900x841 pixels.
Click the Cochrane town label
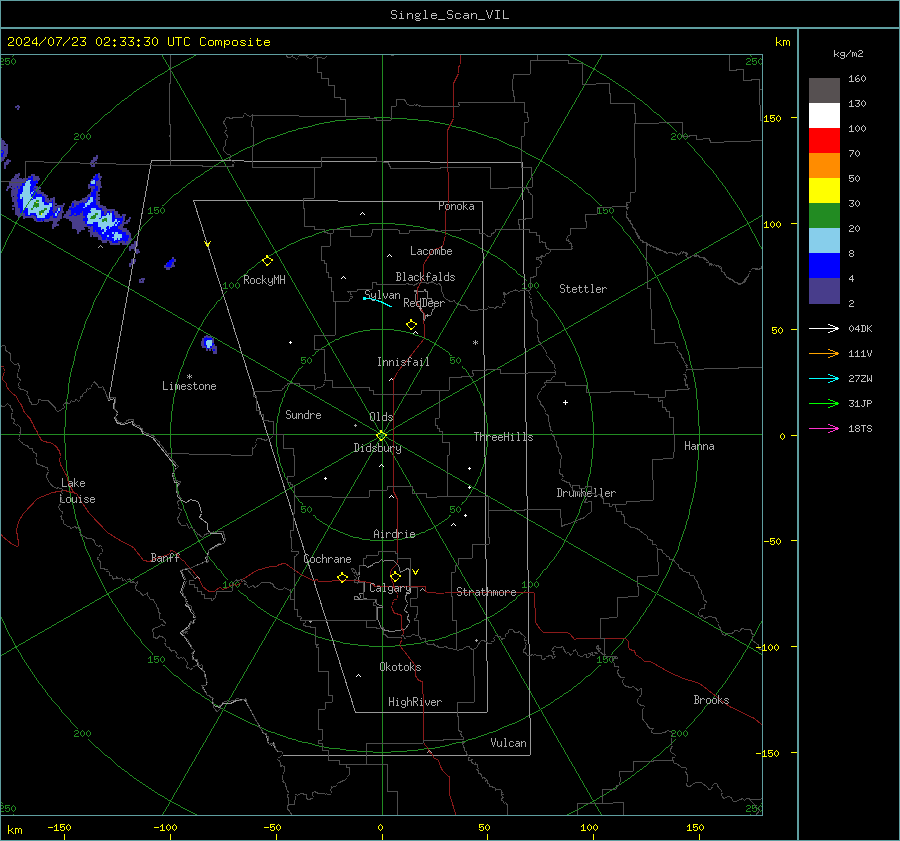327,559
